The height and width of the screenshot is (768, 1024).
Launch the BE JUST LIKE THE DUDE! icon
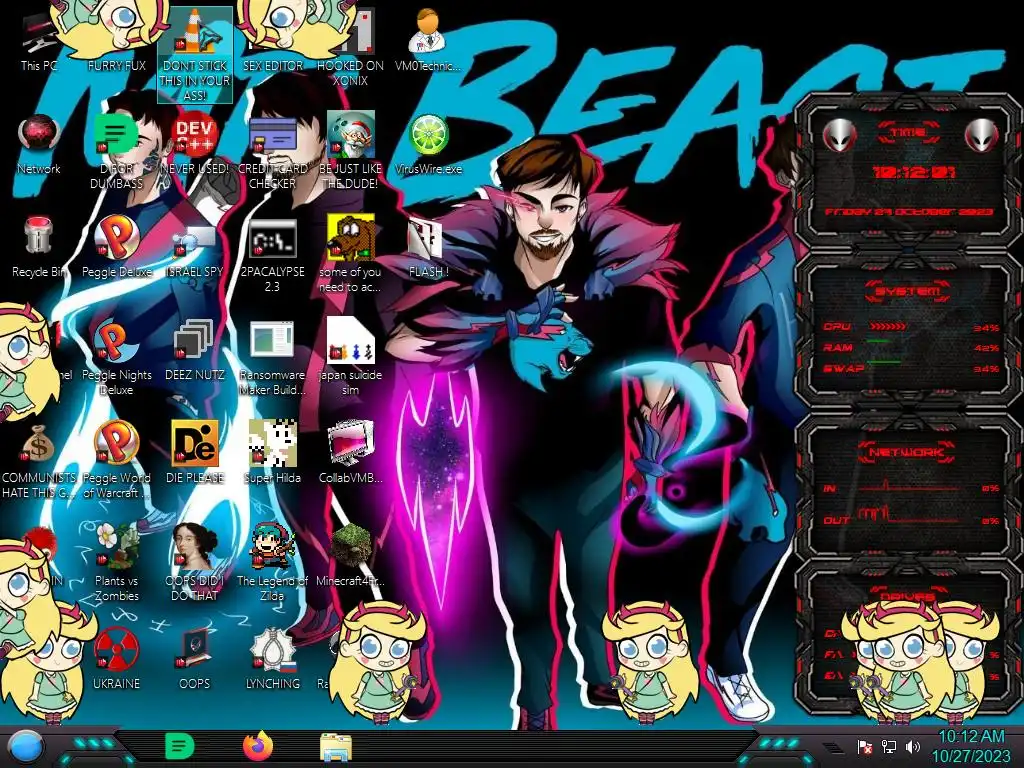pyautogui.click(x=351, y=152)
